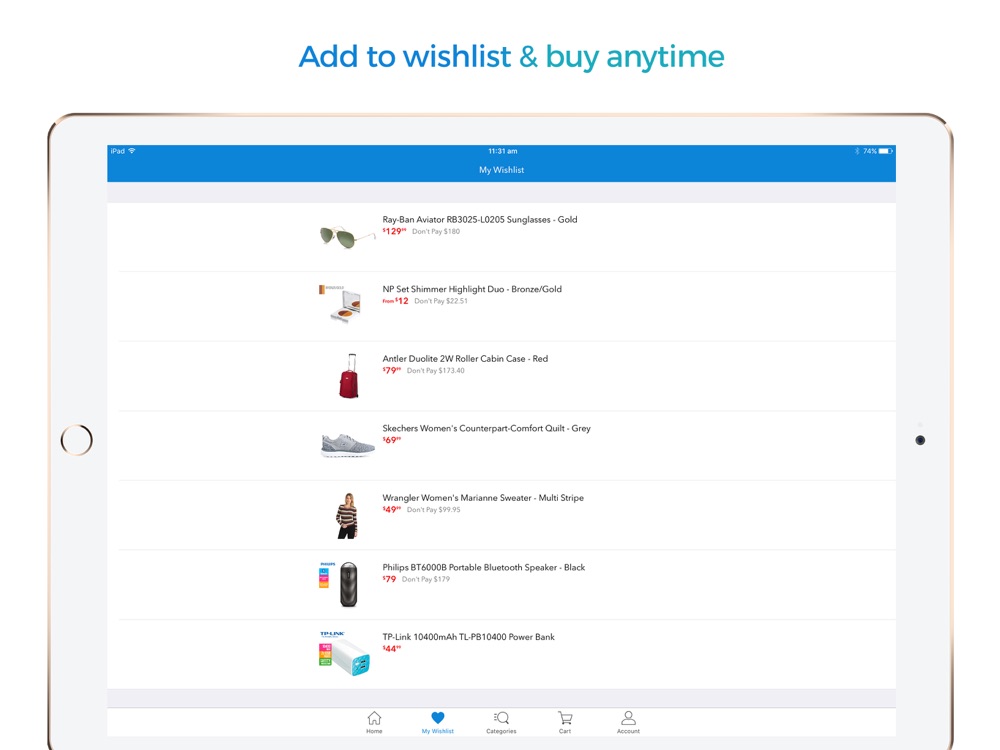This screenshot has height=750, width=1000.
Task: Open Philips Bluetooth speaker thumbnail
Action: [339, 584]
